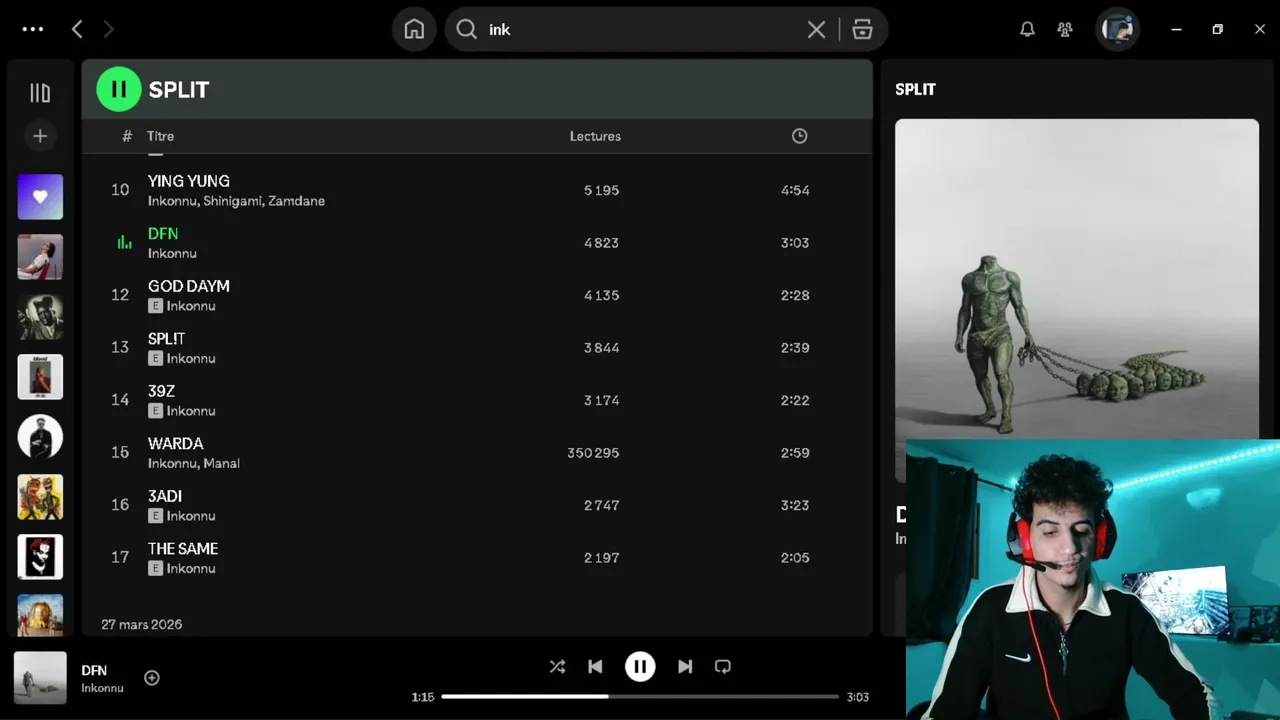Click track number 12
This screenshot has width=1280, height=720.
click(120, 295)
